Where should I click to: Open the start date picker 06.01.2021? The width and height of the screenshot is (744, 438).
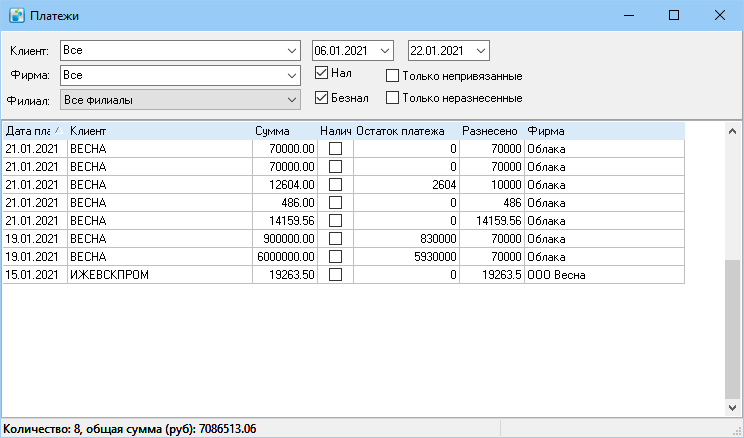385,51
